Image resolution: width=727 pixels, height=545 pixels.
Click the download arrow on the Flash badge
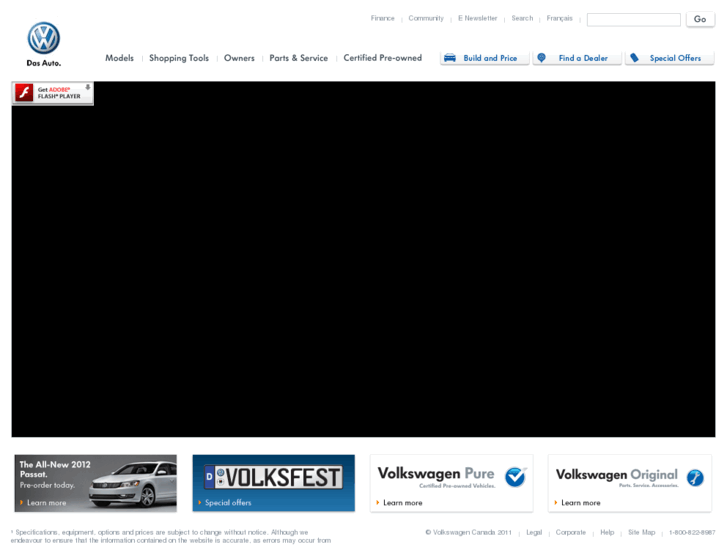click(88, 87)
